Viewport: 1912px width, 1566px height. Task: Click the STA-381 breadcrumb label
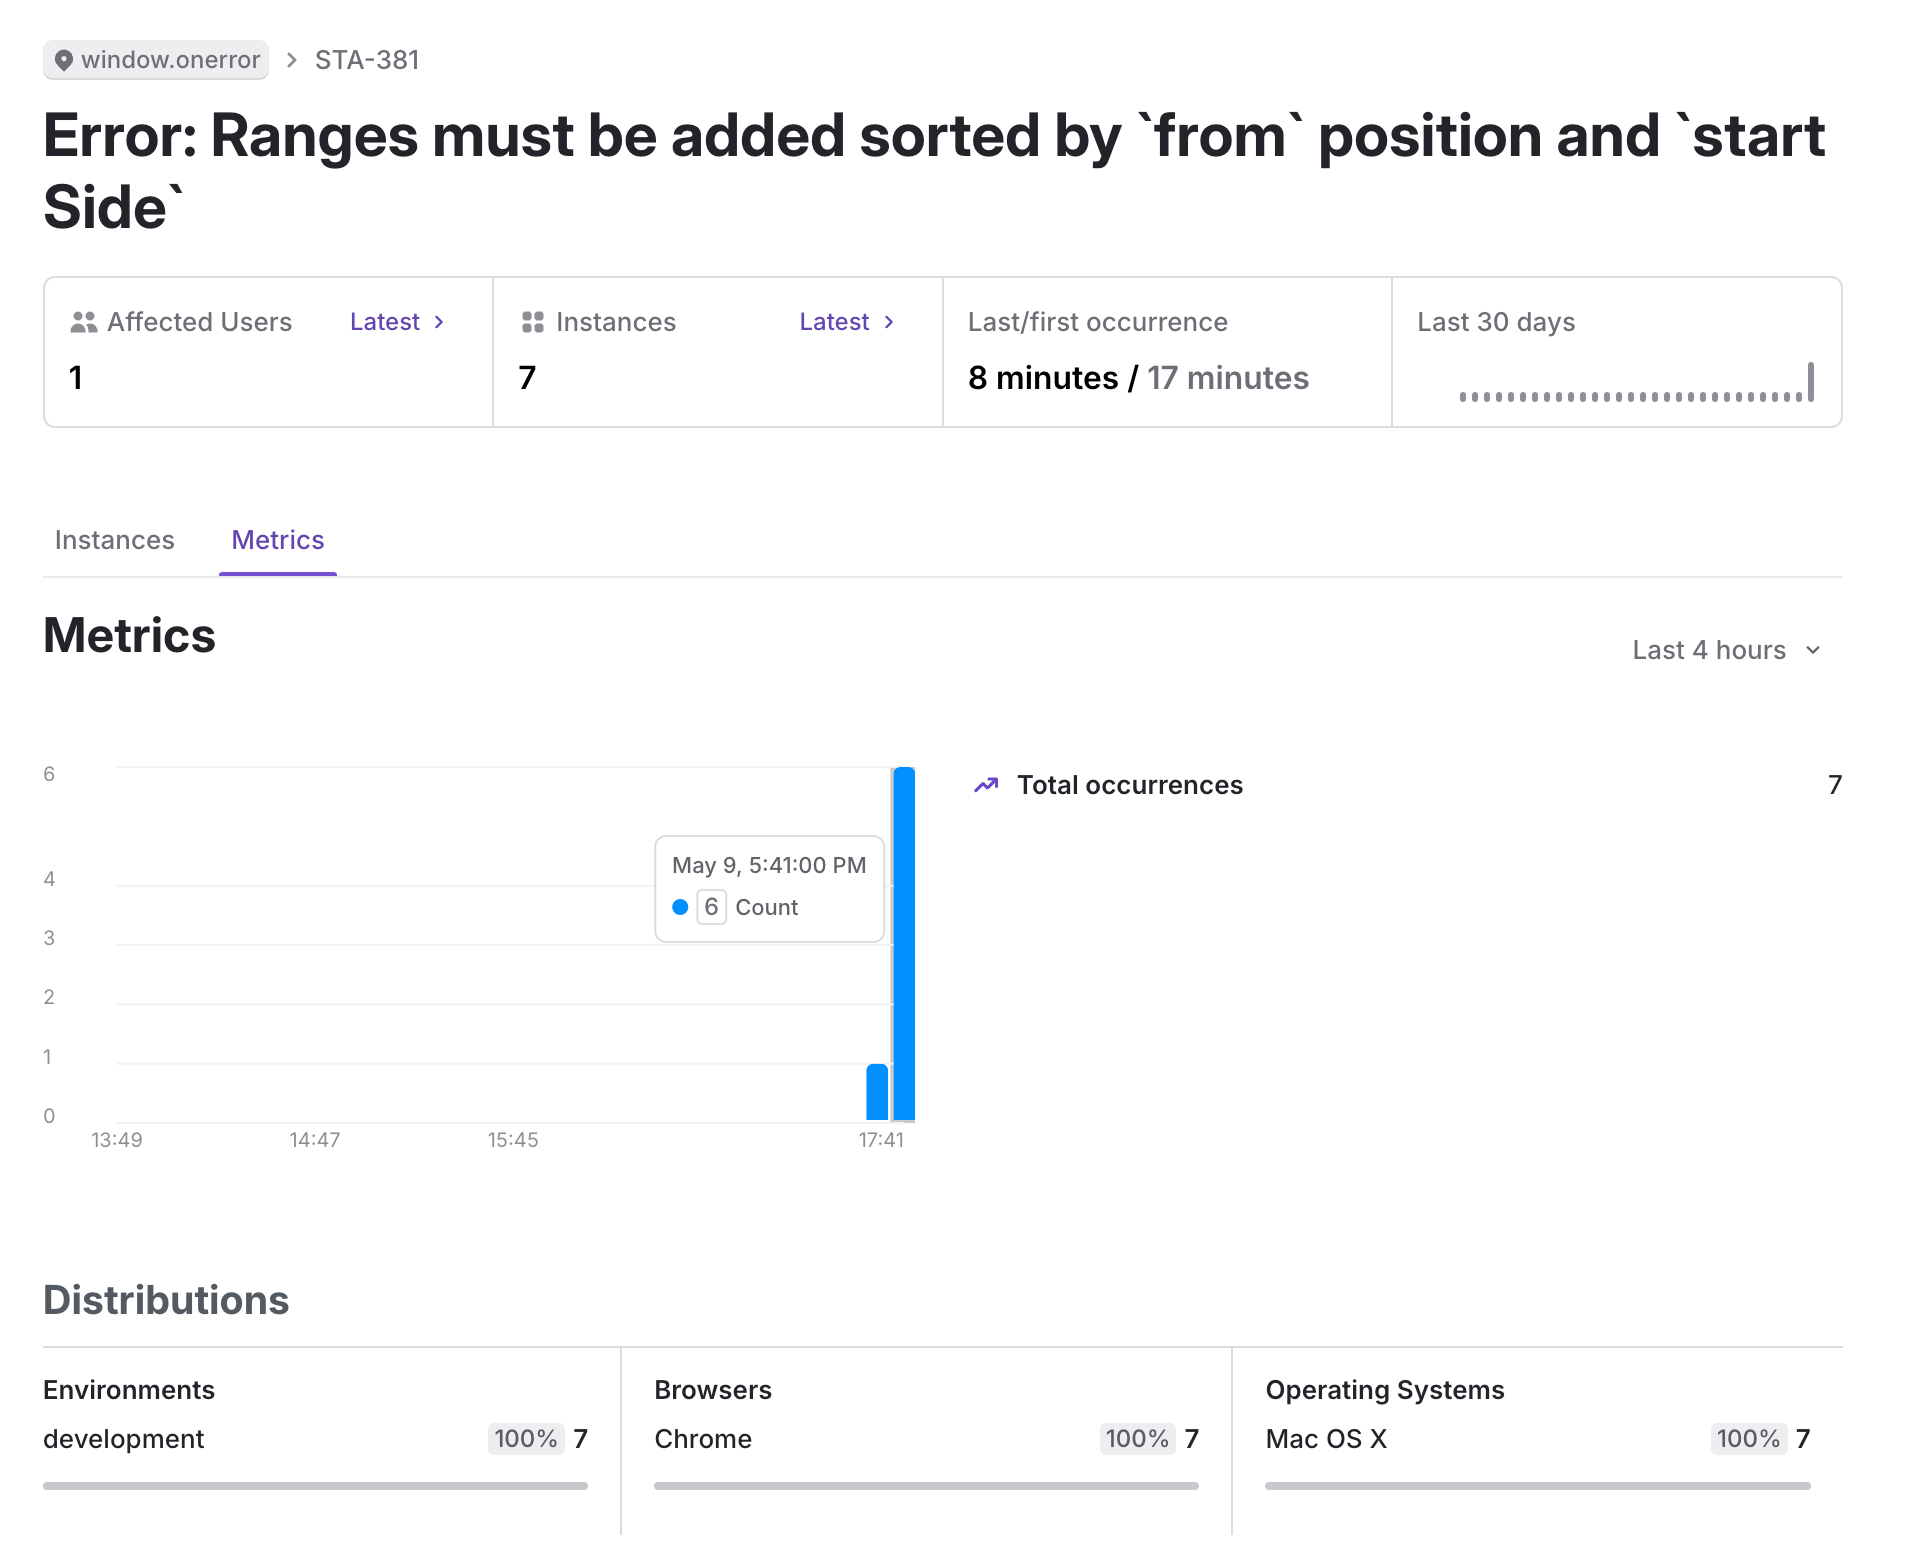pyautogui.click(x=367, y=60)
